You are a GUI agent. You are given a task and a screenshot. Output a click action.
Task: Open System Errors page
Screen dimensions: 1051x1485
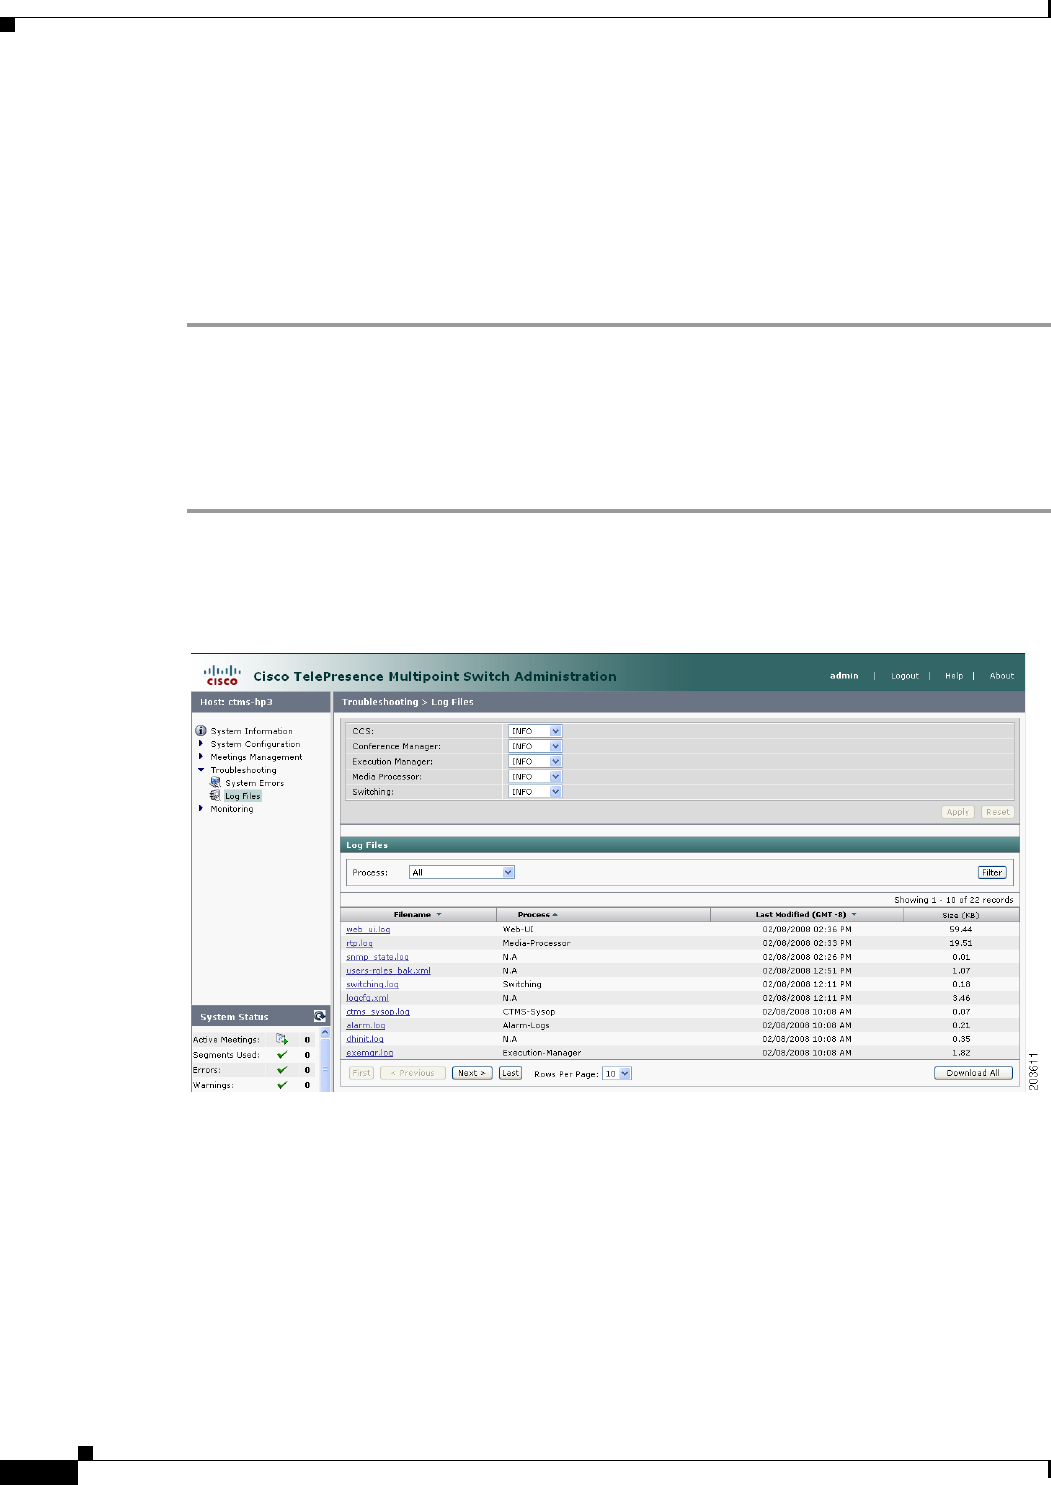254,783
